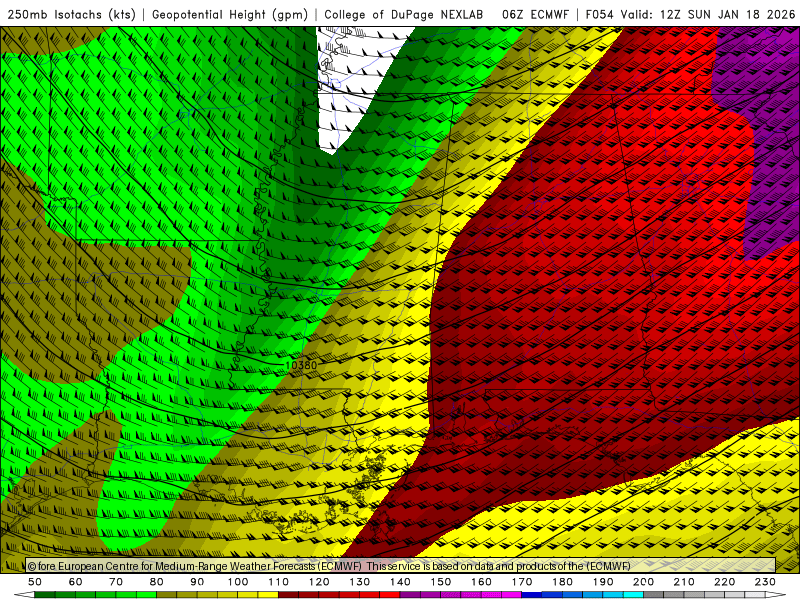
Task: Click the "160" value on the color scale
Action: pyautogui.click(x=481, y=582)
